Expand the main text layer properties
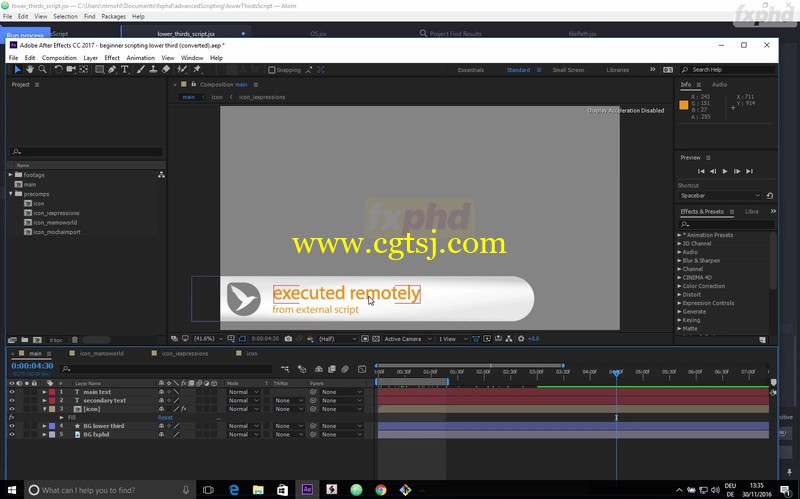 click(x=44, y=392)
